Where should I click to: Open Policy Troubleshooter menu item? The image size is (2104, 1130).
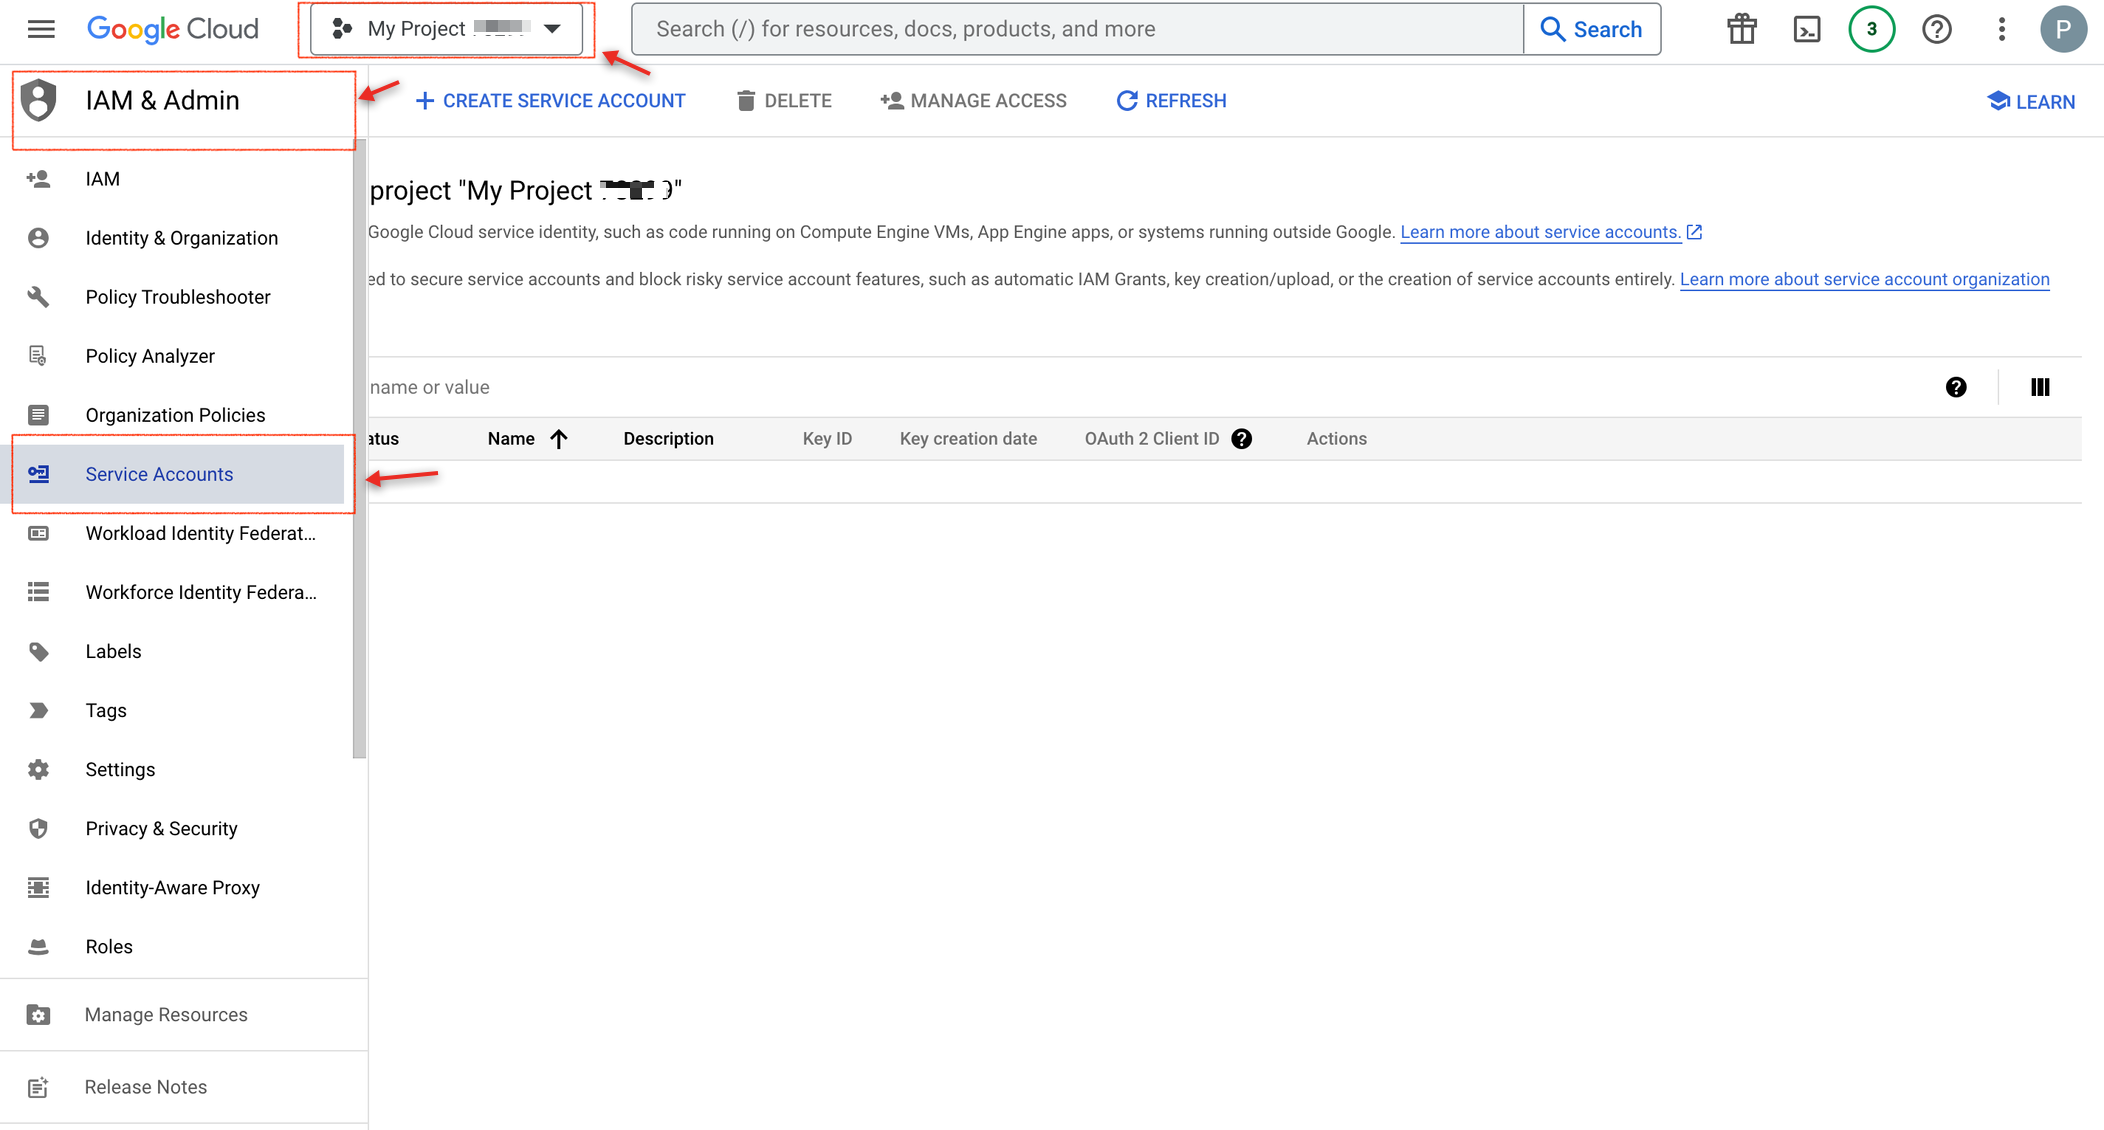(177, 297)
